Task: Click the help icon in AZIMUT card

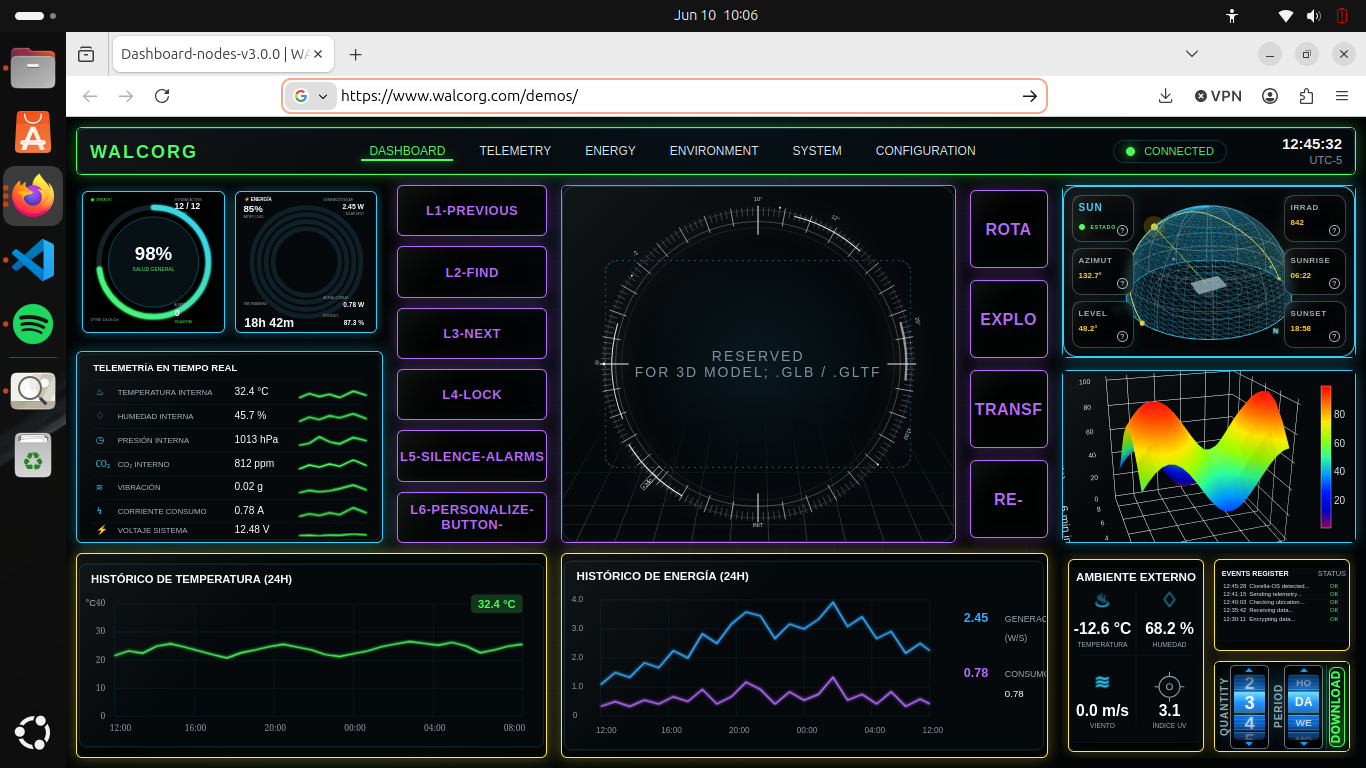Action: click(1122, 284)
